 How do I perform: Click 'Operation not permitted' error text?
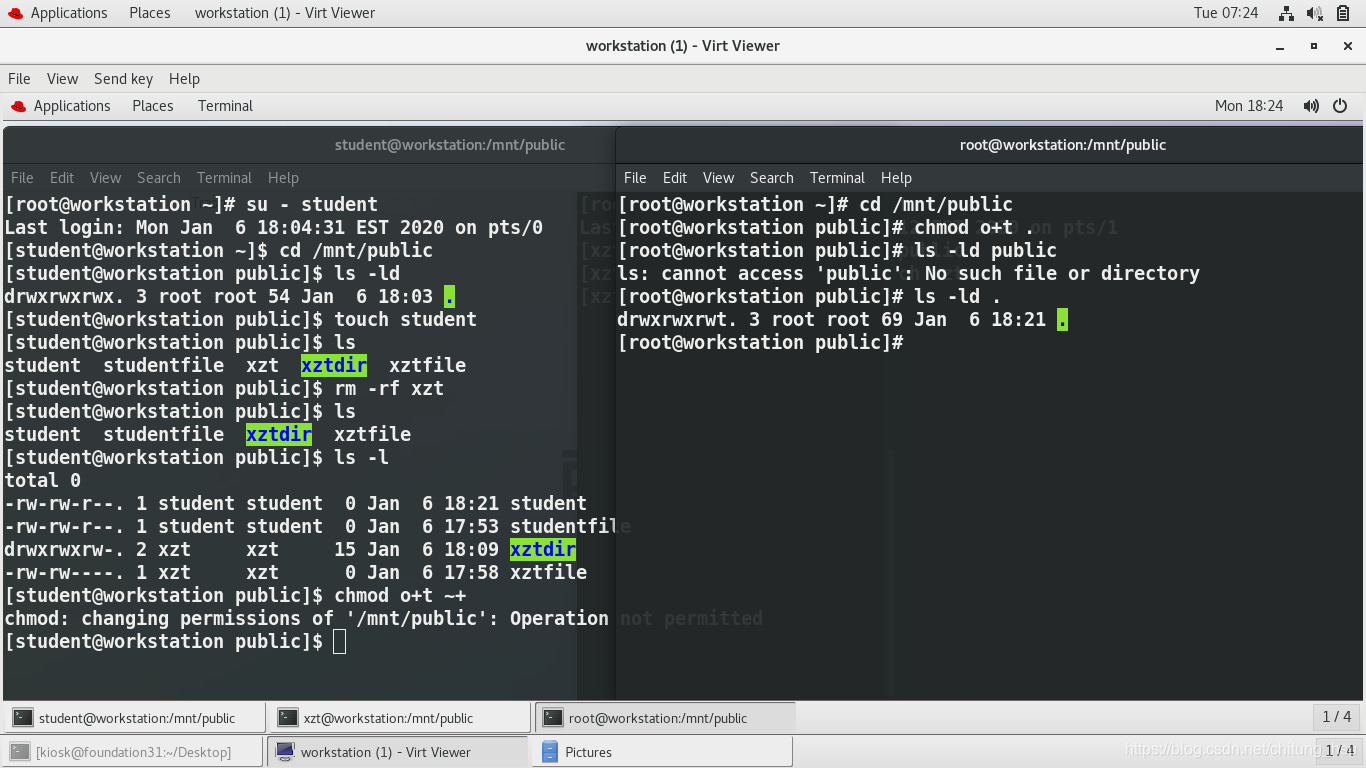(636, 619)
